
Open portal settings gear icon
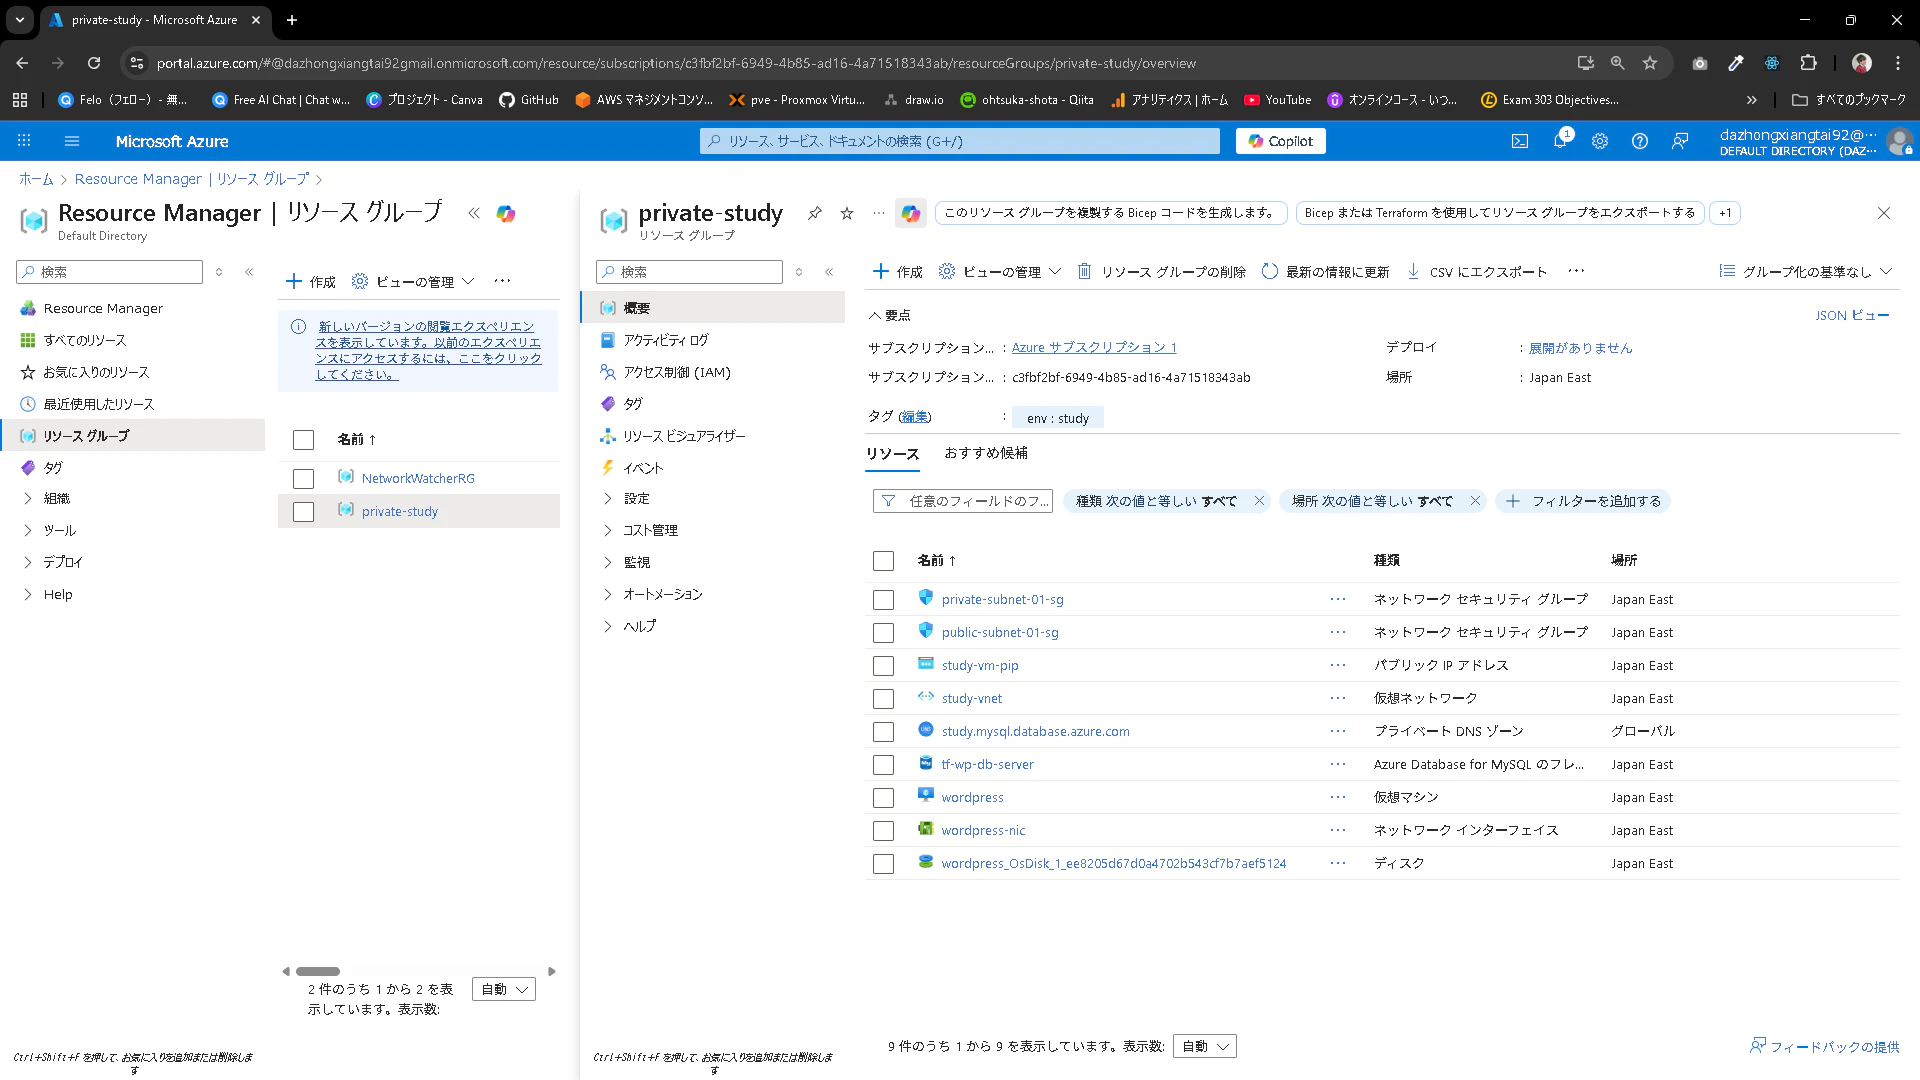point(1600,141)
